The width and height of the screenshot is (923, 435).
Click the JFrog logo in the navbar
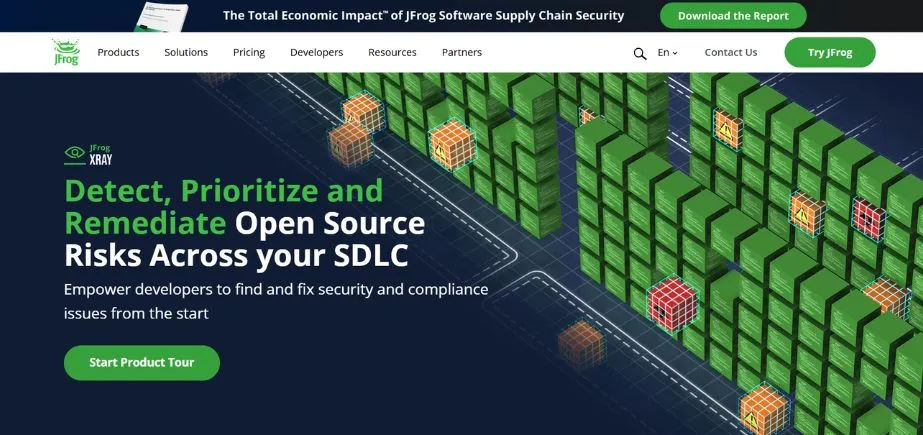[x=66, y=52]
